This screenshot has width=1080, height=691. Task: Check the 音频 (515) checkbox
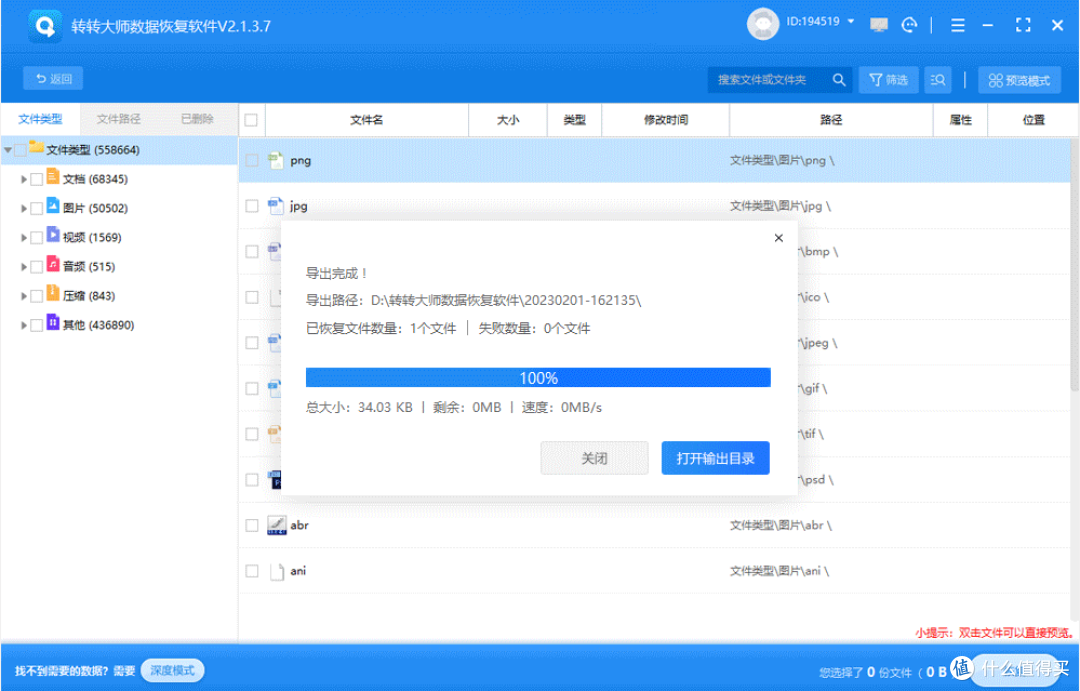pos(37,267)
